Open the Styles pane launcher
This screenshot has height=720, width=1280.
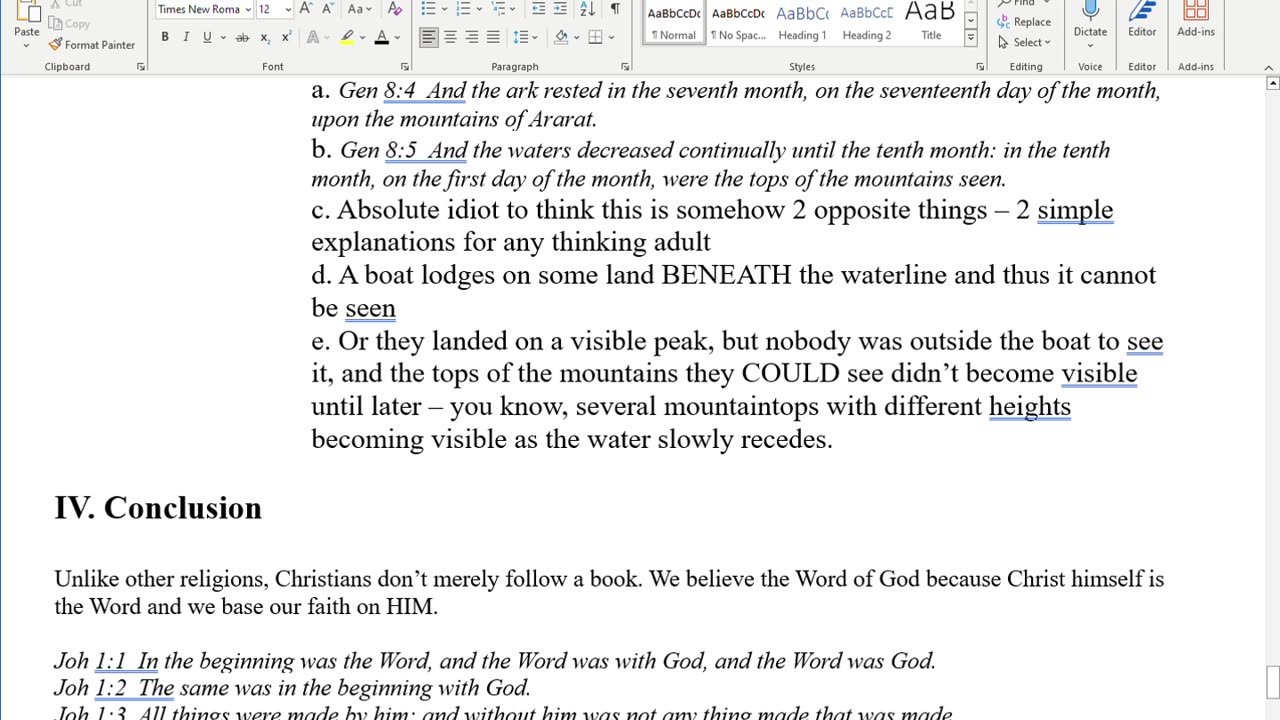coord(980,67)
